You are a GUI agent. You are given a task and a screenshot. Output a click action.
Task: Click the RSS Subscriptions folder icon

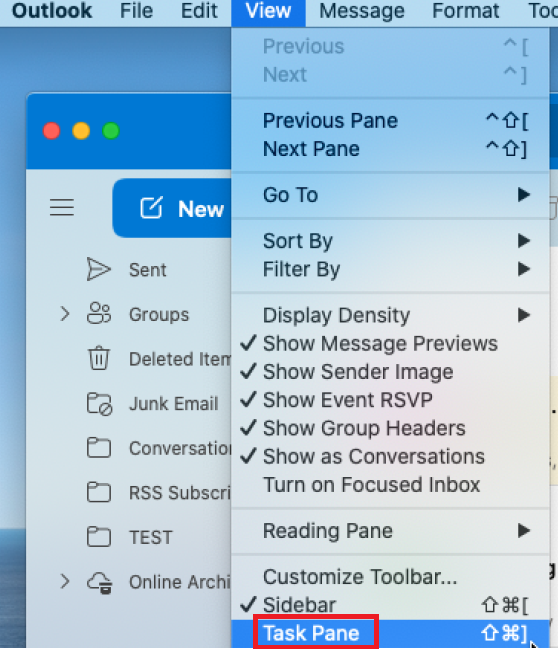pos(99,493)
